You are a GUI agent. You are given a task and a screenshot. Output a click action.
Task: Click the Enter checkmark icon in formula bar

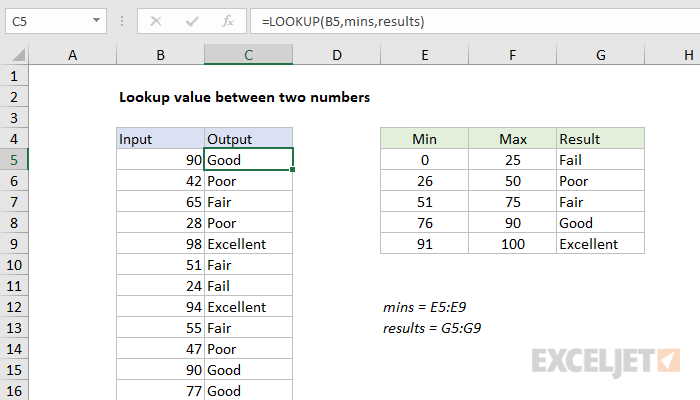point(192,21)
